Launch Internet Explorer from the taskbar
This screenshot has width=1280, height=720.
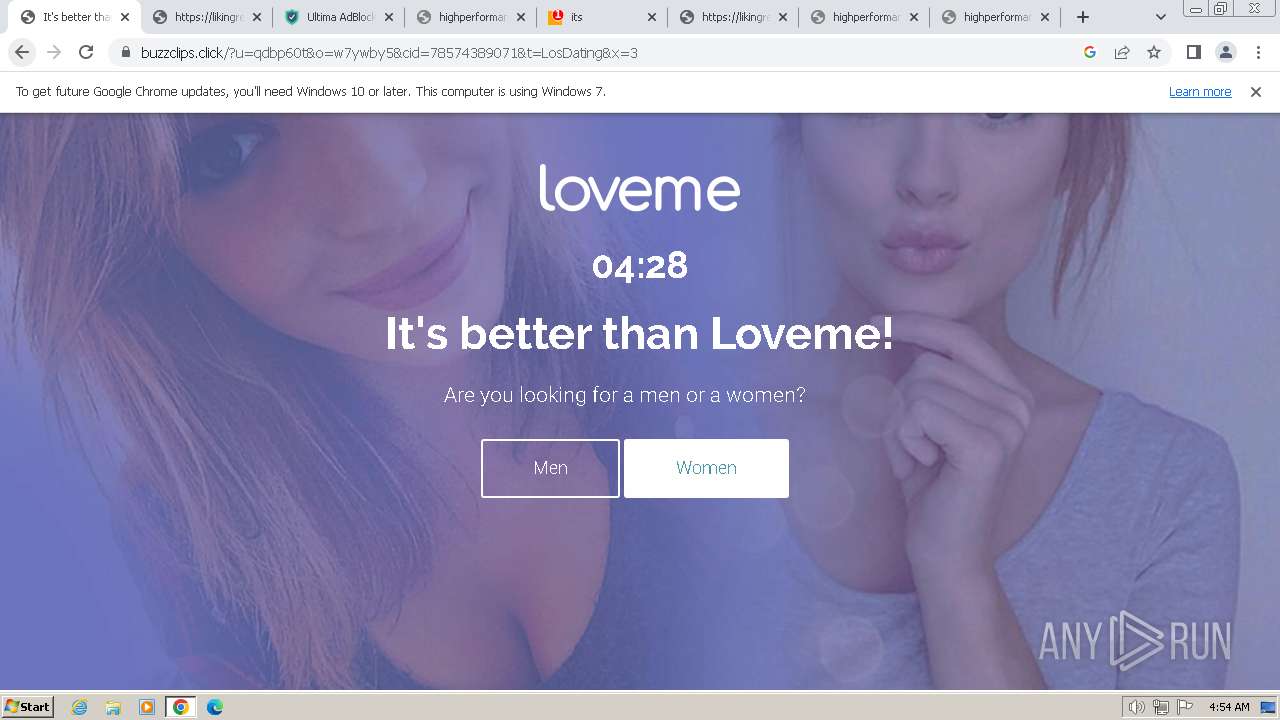click(x=80, y=707)
